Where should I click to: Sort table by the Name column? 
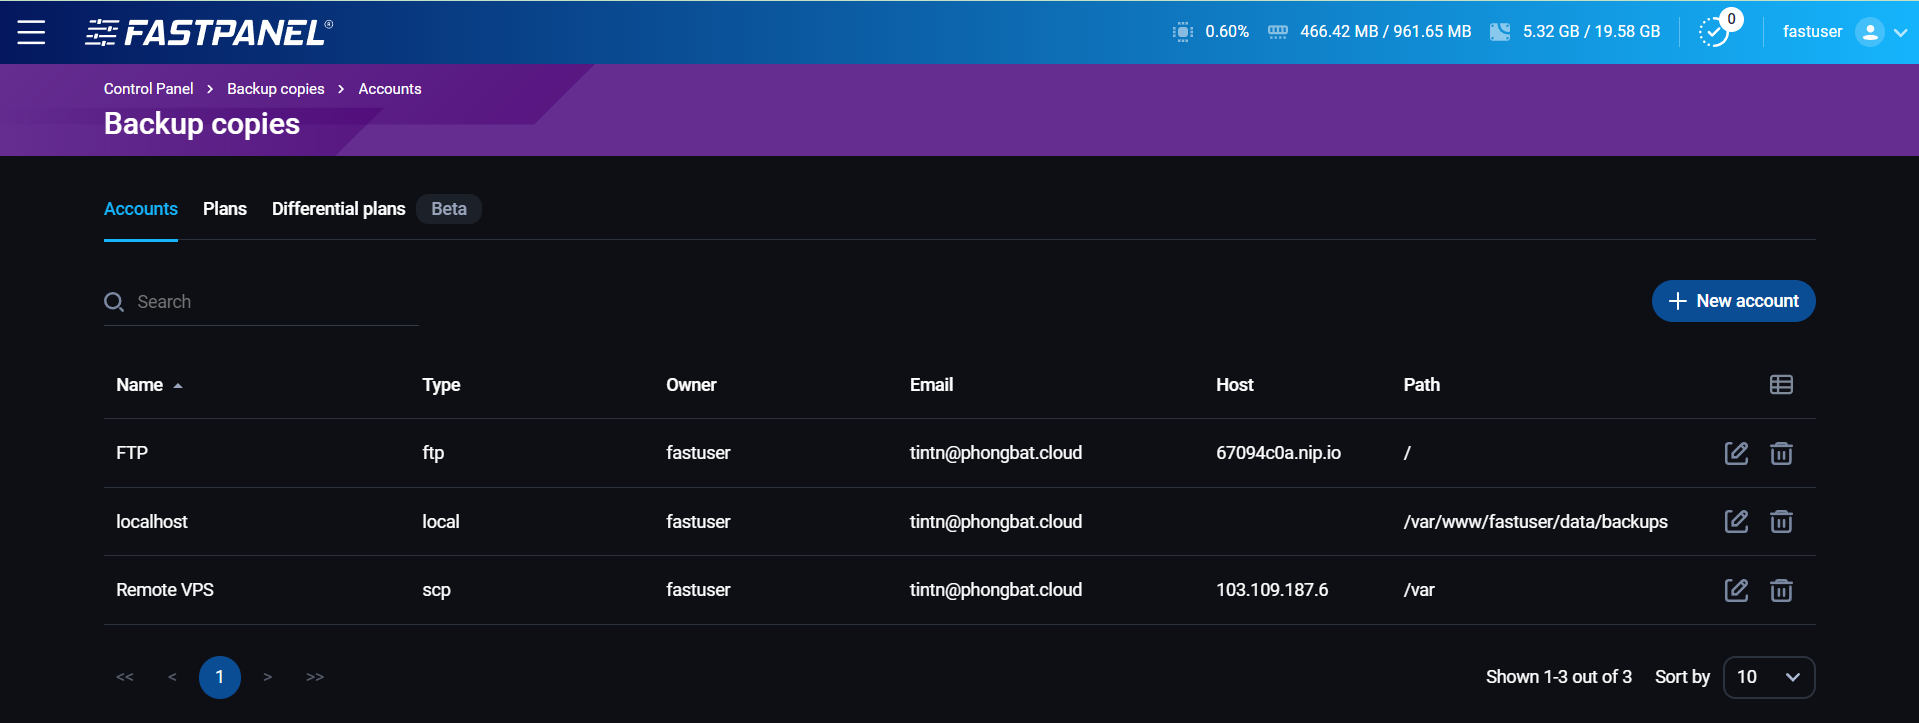140,385
